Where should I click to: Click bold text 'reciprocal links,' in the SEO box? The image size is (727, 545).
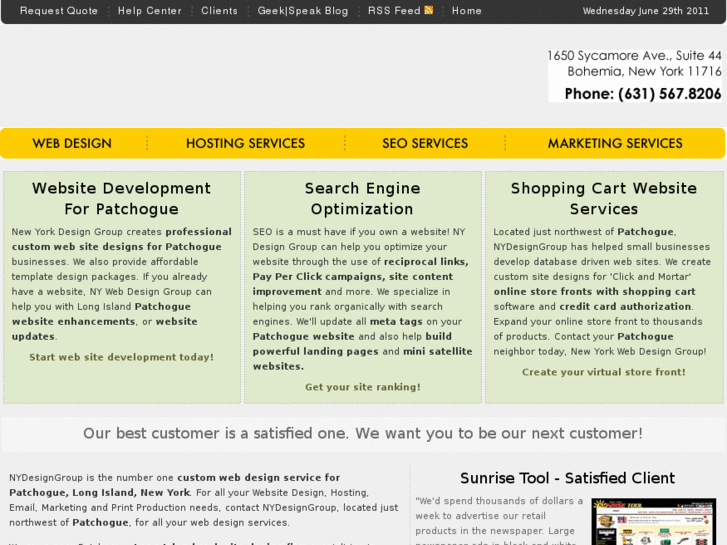point(426,262)
